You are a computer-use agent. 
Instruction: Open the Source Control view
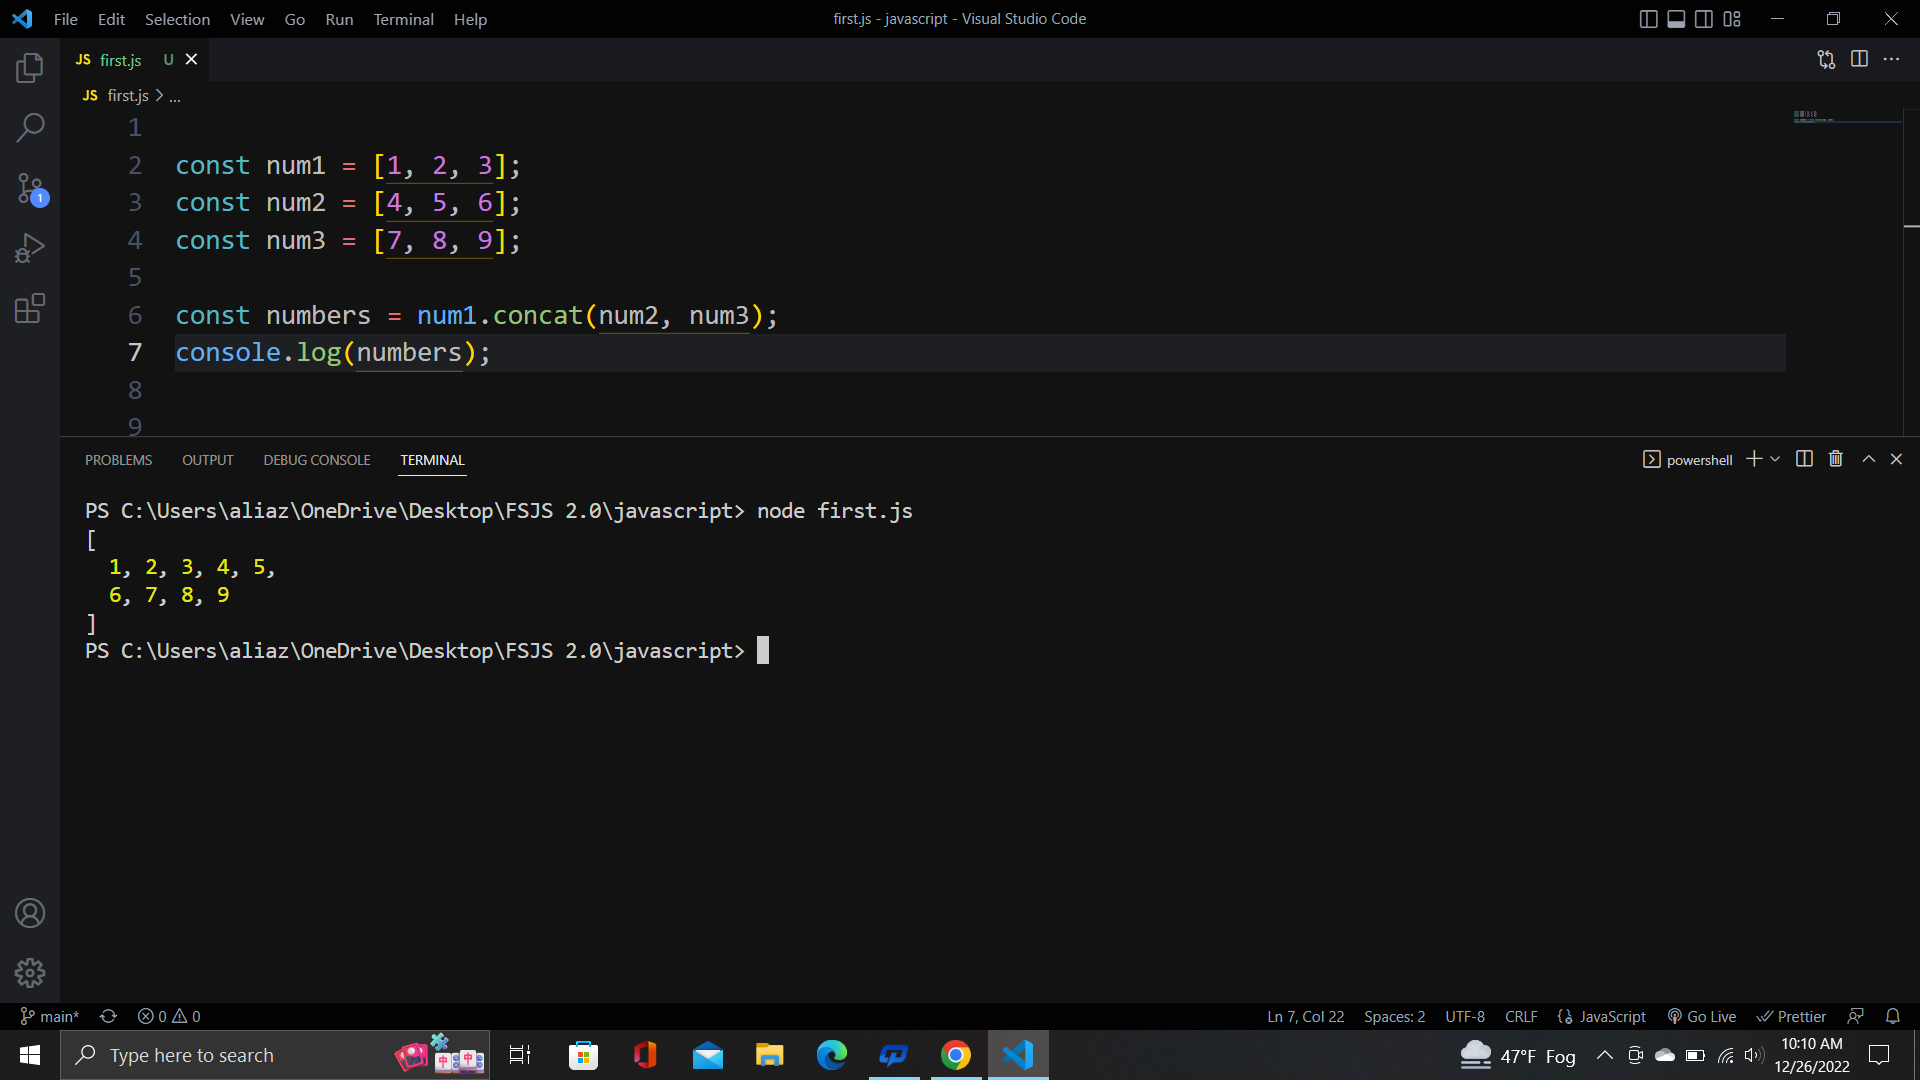(x=30, y=188)
